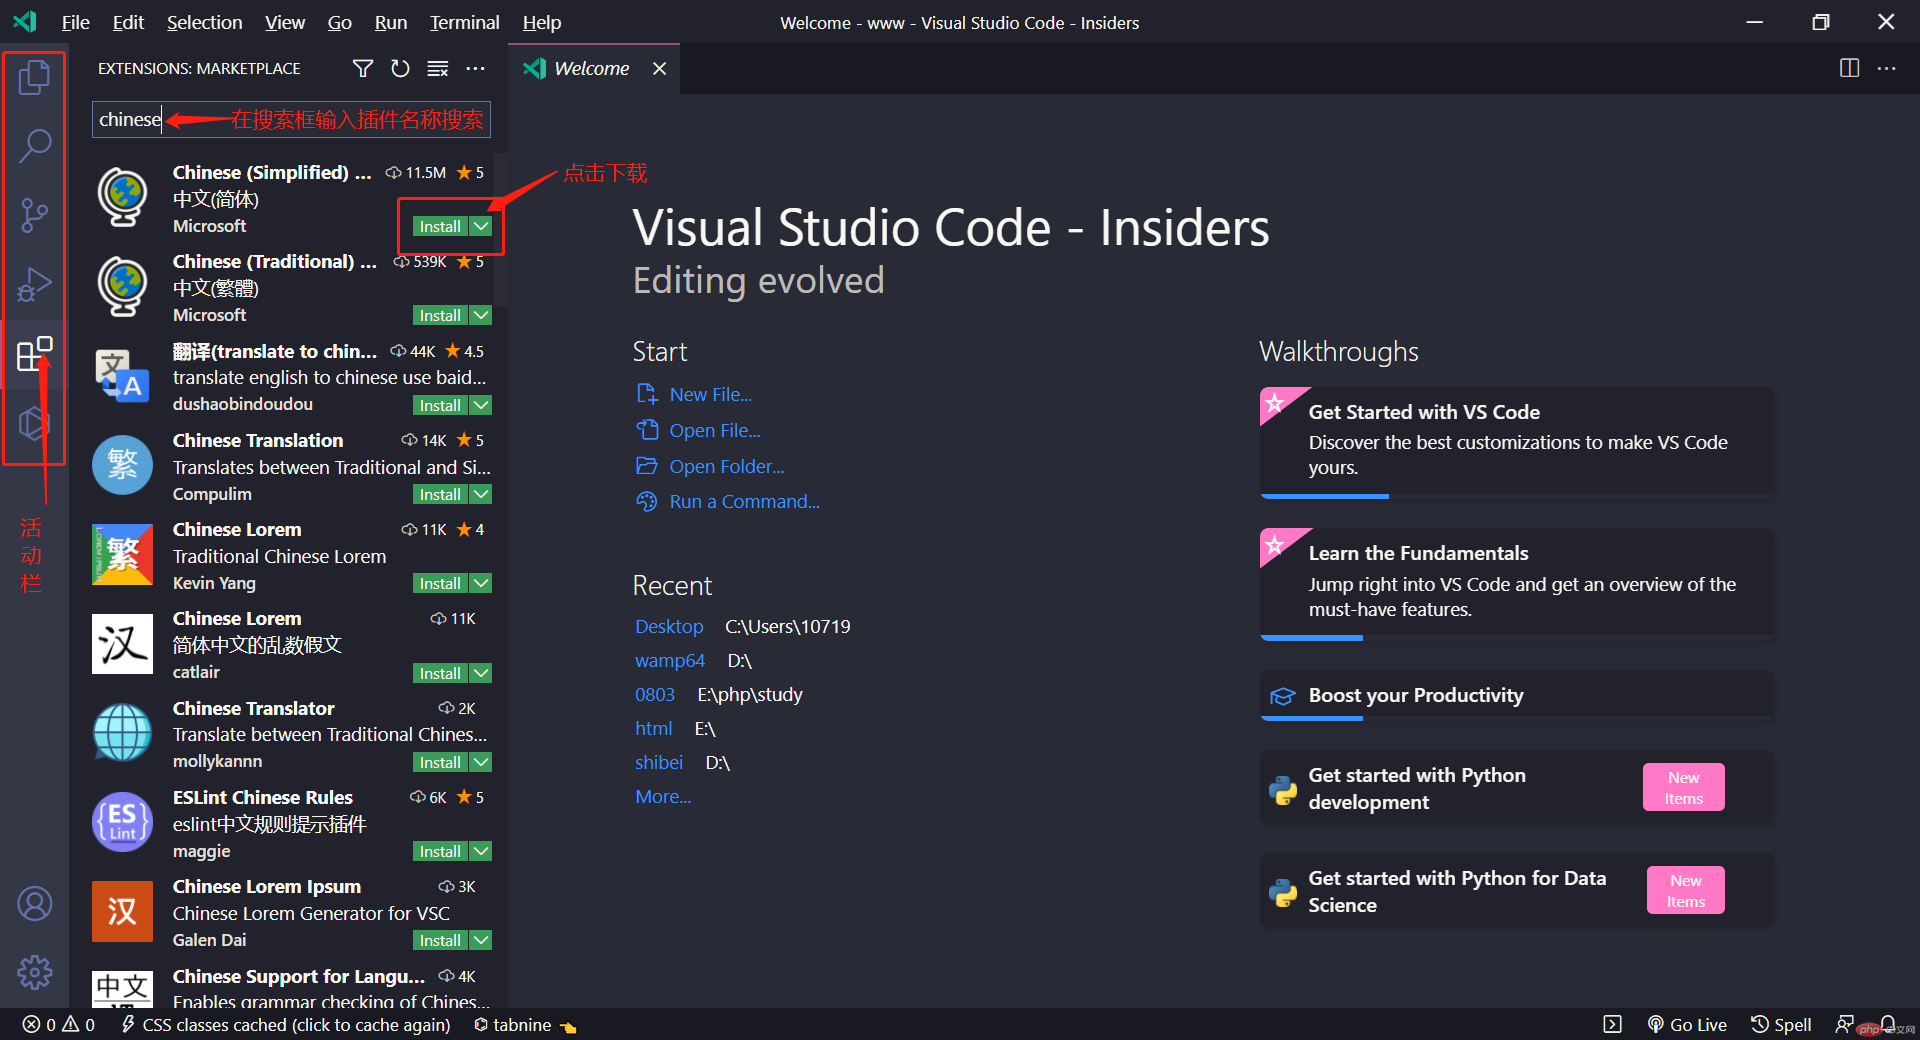Open the File menu
This screenshot has height=1040, width=1920.
75,22
